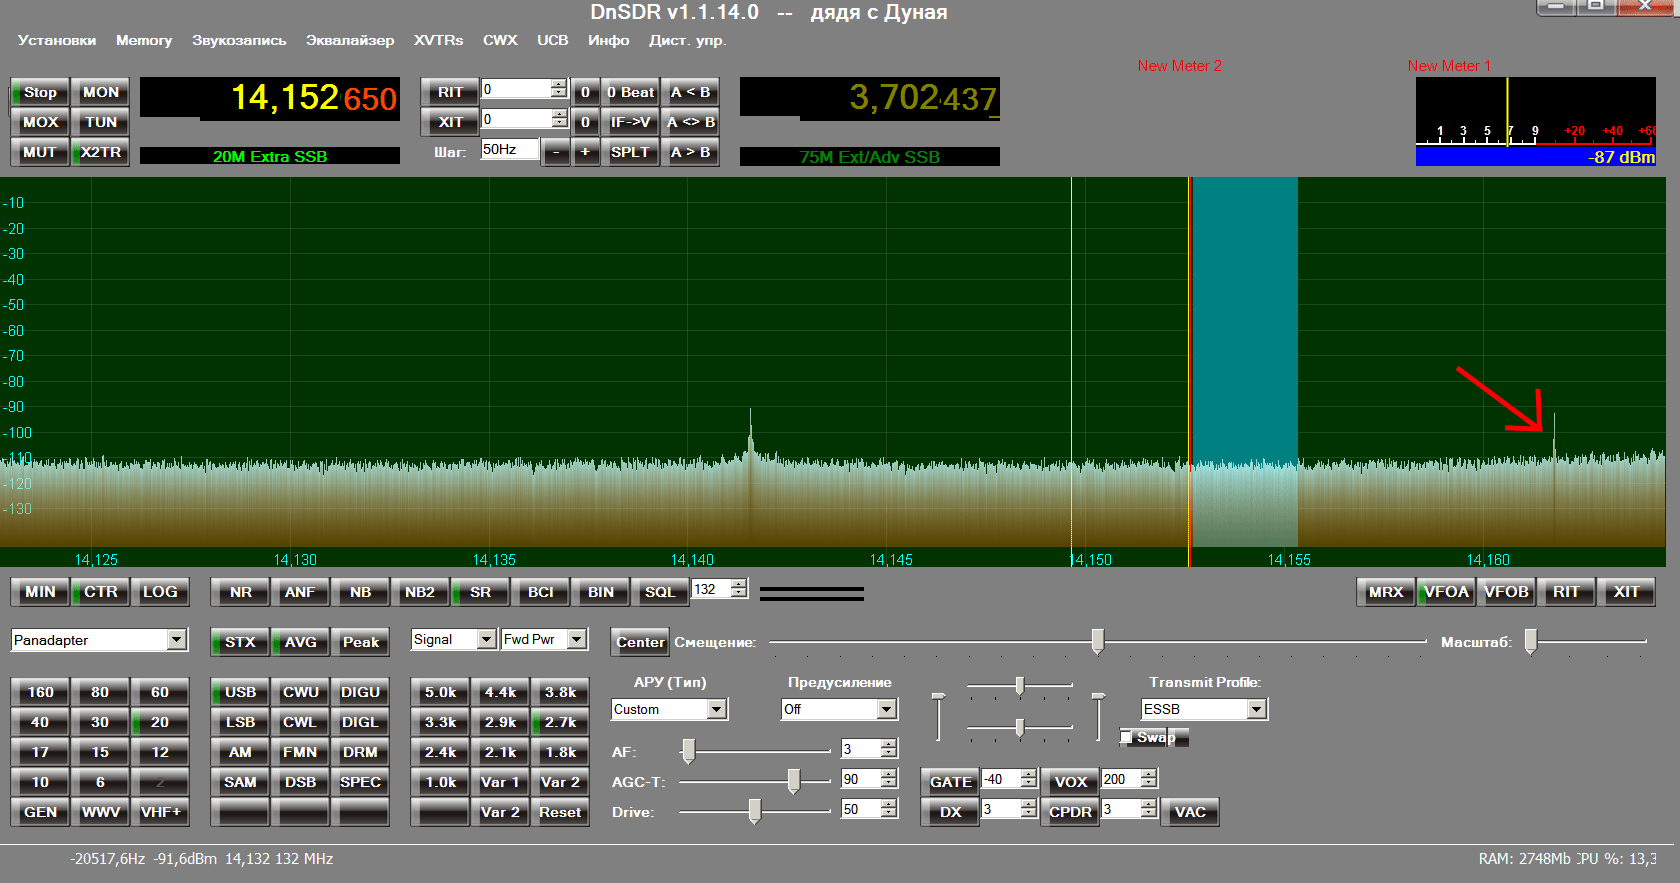Check the Swap checkbox
Viewport: 1680px width, 883px height.
[1127, 738]
